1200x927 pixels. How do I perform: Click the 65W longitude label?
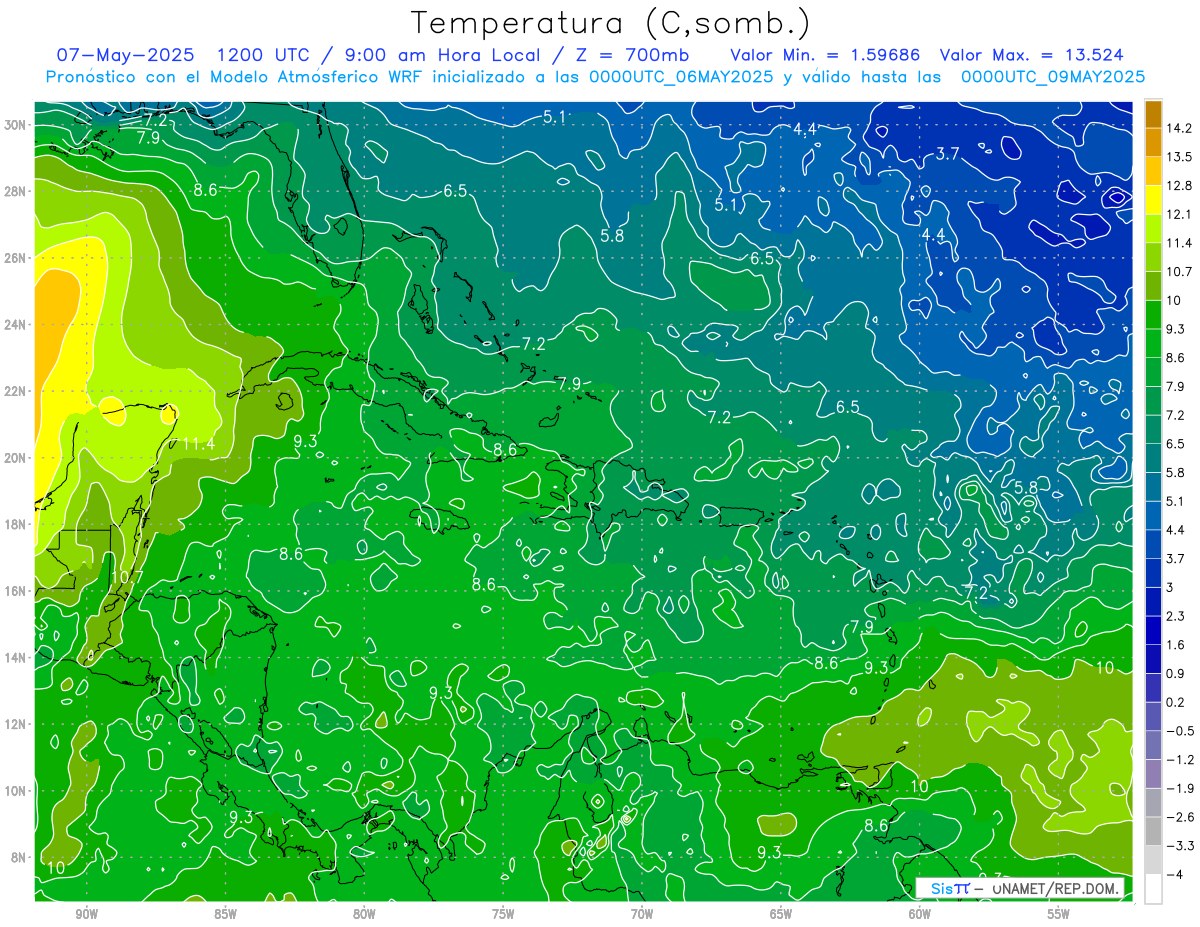[x=781, y=914]
